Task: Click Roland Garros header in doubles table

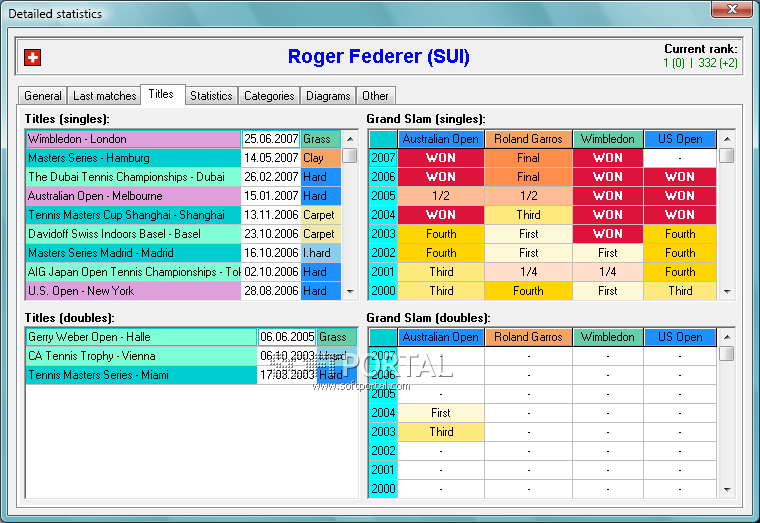Action: pyautogui.click(x=528, y=337)
